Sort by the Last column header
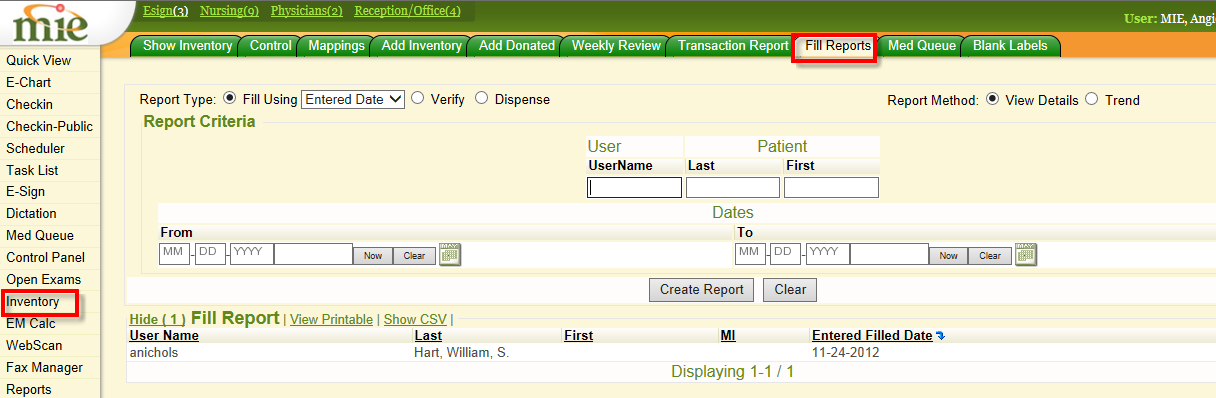The width and height of the screenshot is (1216, 398). tap(428, 336)
